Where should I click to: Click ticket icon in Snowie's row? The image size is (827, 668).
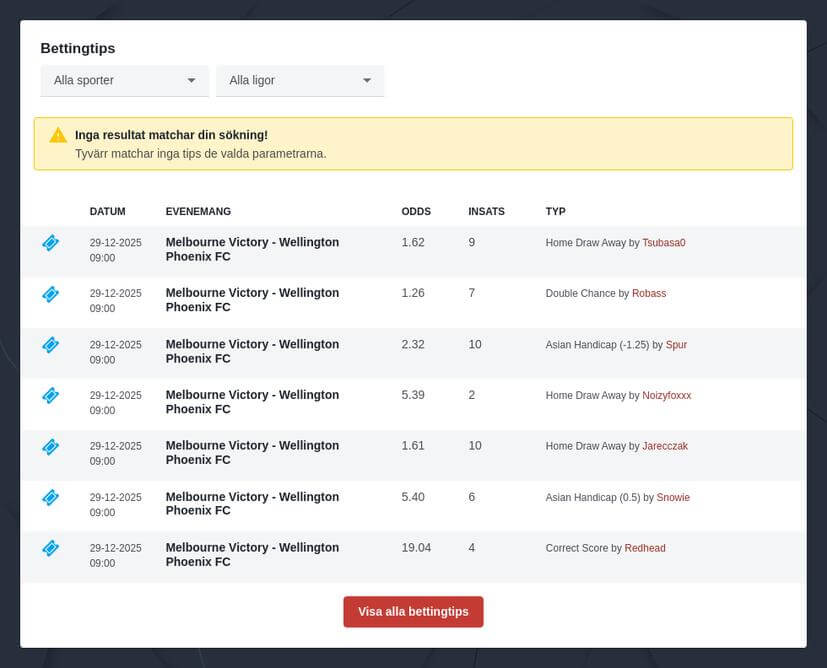[x=50, y=497]
